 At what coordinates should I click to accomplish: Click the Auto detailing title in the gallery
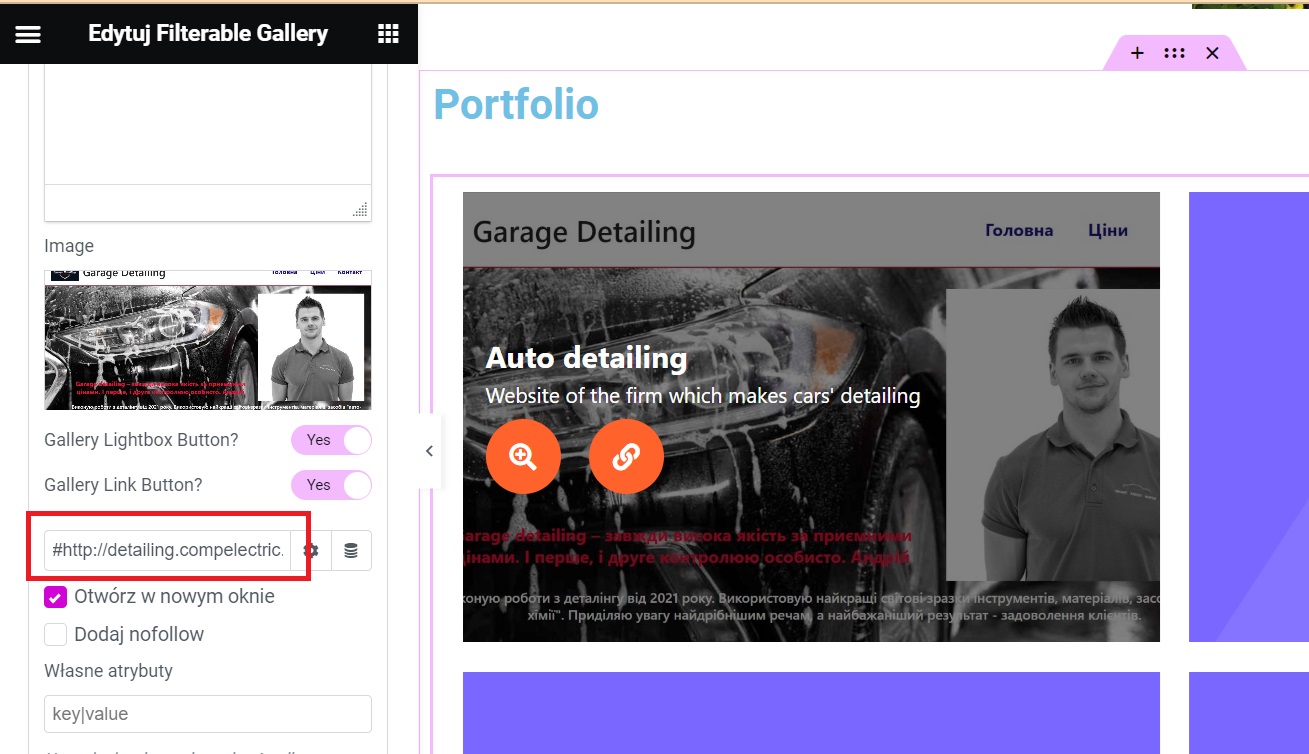586,358
